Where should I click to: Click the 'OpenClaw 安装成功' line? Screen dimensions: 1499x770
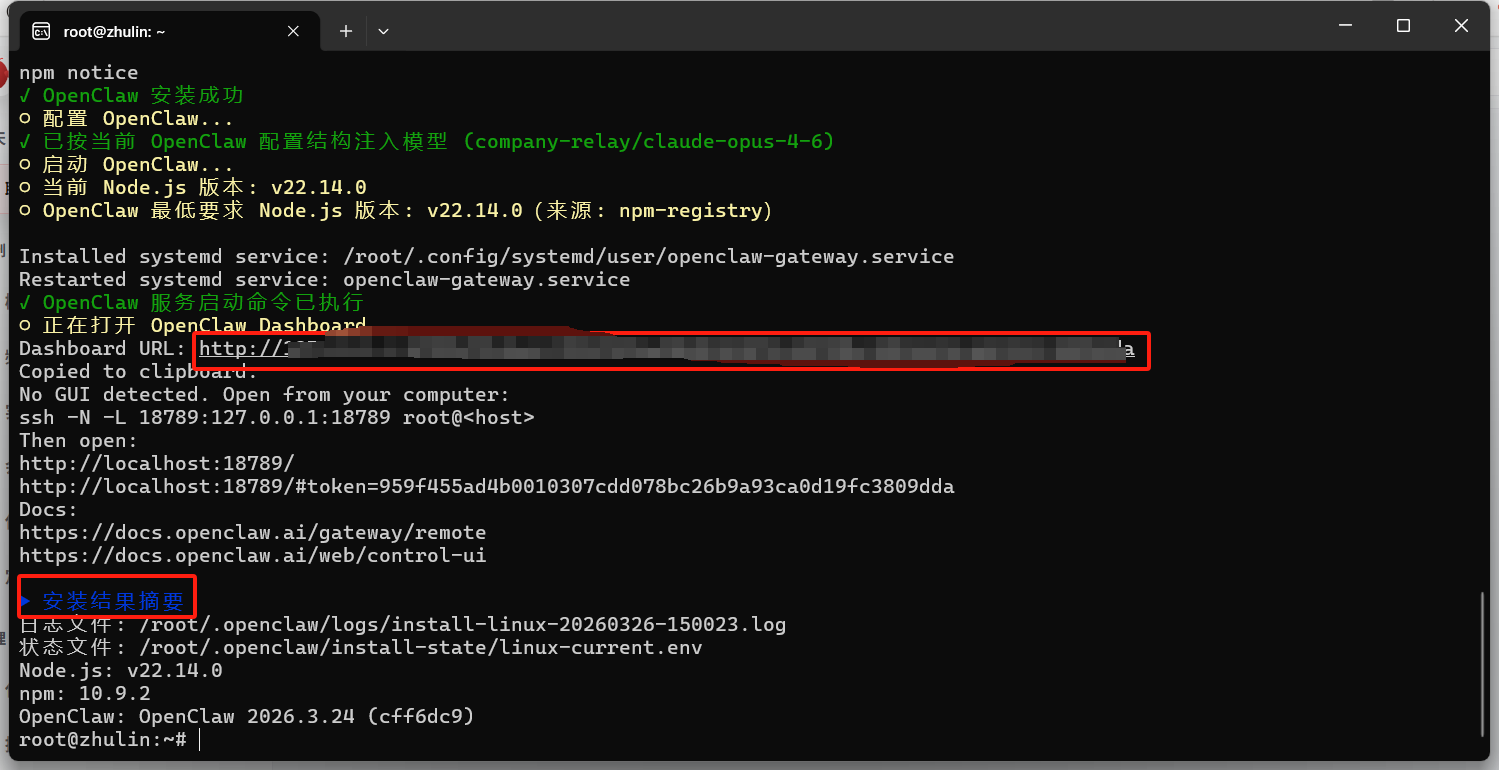[x=132, y=96]
